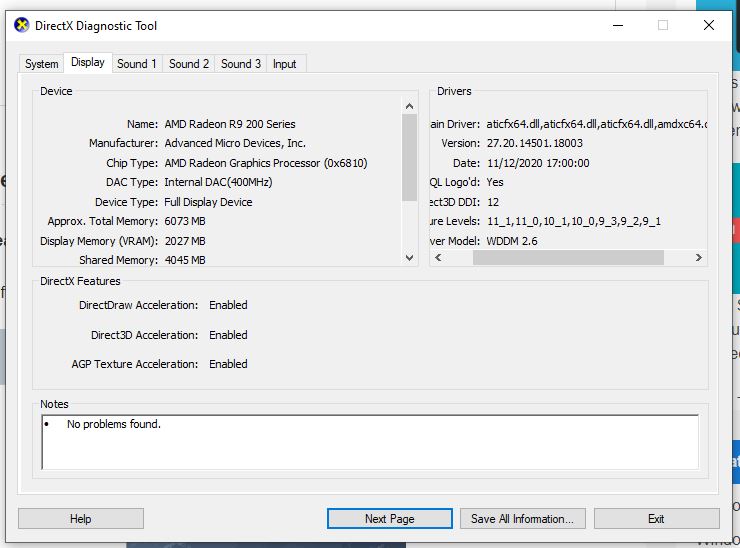Select the Display tab
Image resolution: width=740 pixels, height=548 pixels.
(88, 62)
